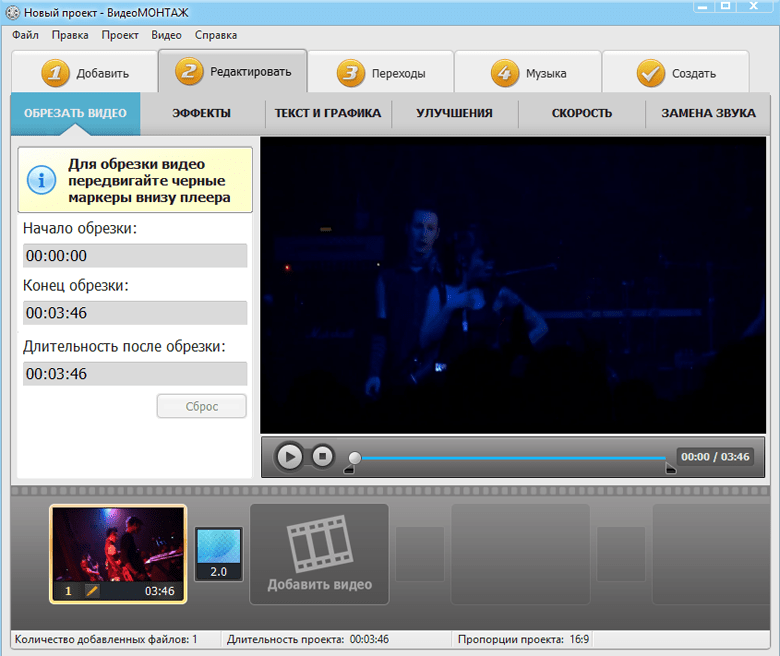Click the Сброс button
Viewport: 780px width, 656px height.
click(201, 406)
